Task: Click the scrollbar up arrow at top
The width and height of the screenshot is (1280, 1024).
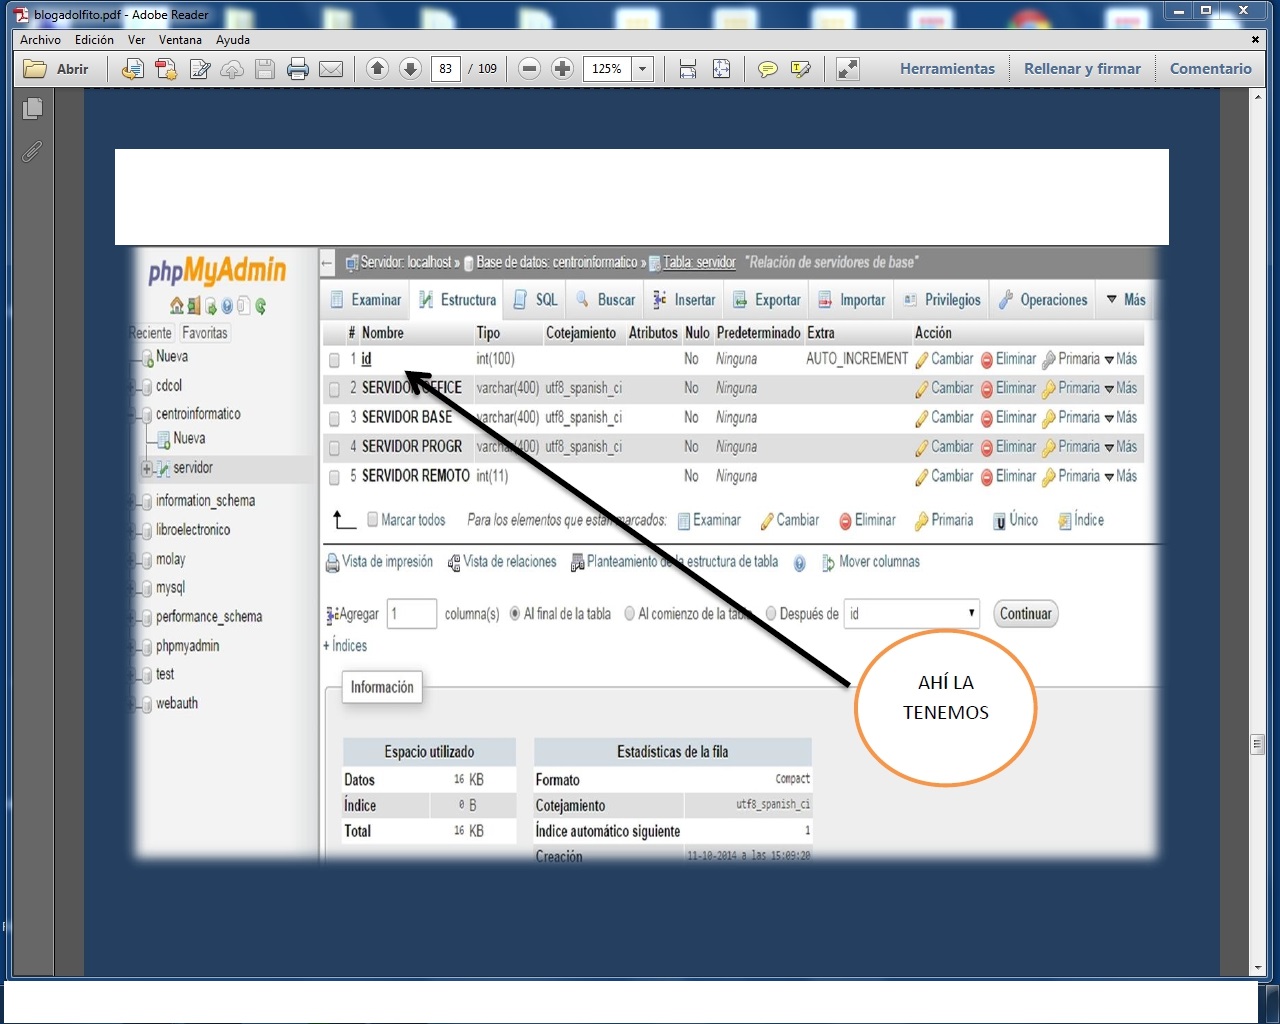Action: click(x=1258, y=97)
